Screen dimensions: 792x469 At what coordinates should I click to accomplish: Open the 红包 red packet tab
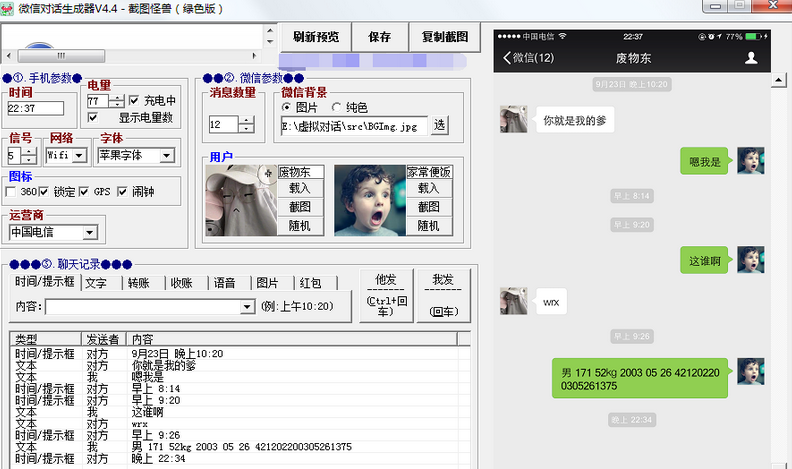click(x=310, y=283)
